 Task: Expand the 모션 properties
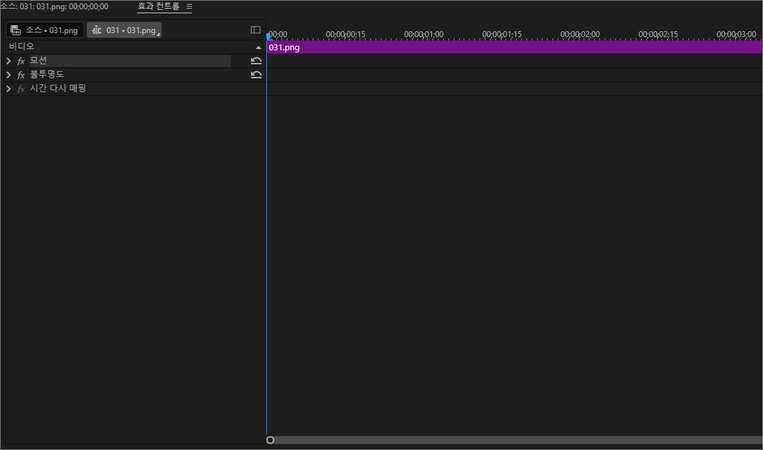coord(9,61)
